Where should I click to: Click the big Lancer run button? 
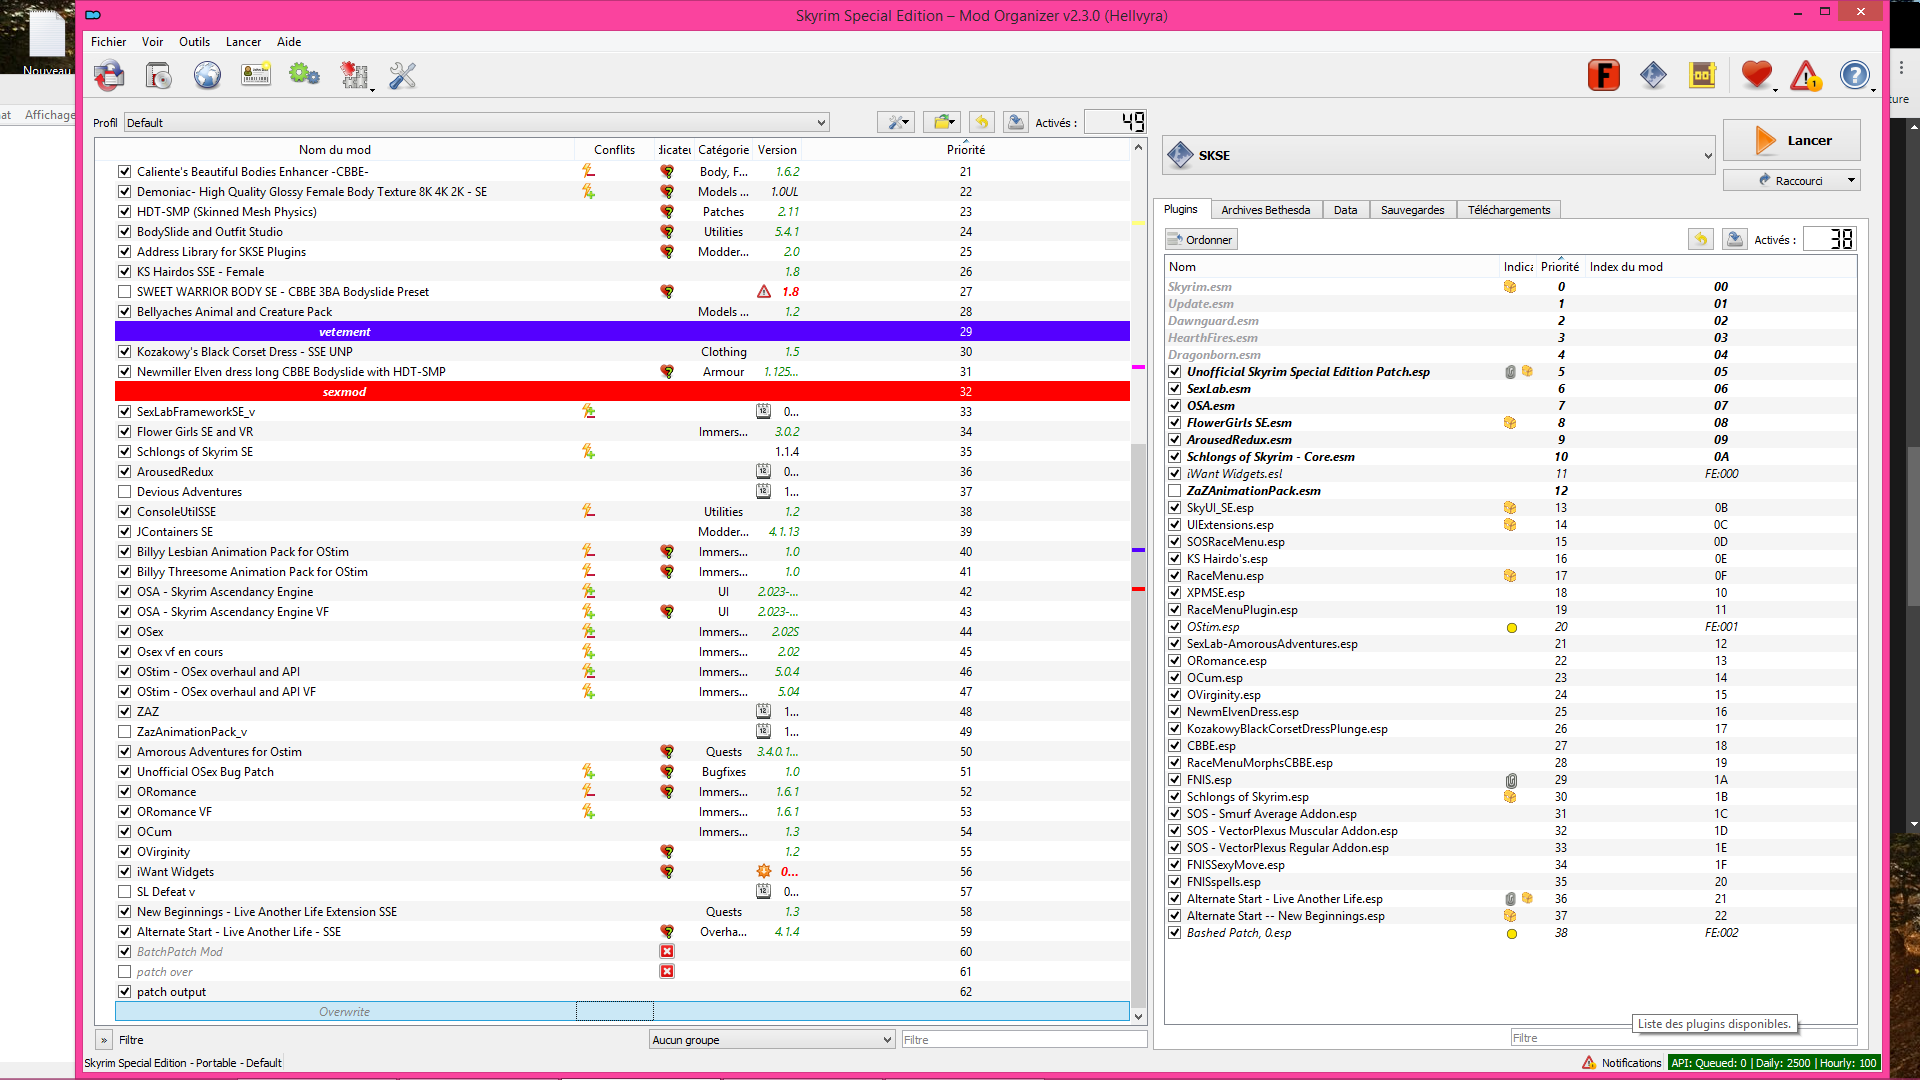click(1792, 140)
